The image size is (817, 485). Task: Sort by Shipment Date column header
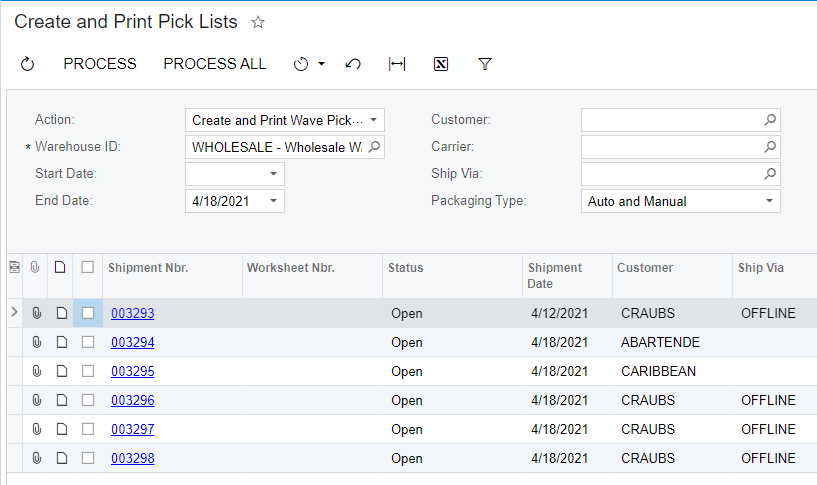click(x=554, y=276)
